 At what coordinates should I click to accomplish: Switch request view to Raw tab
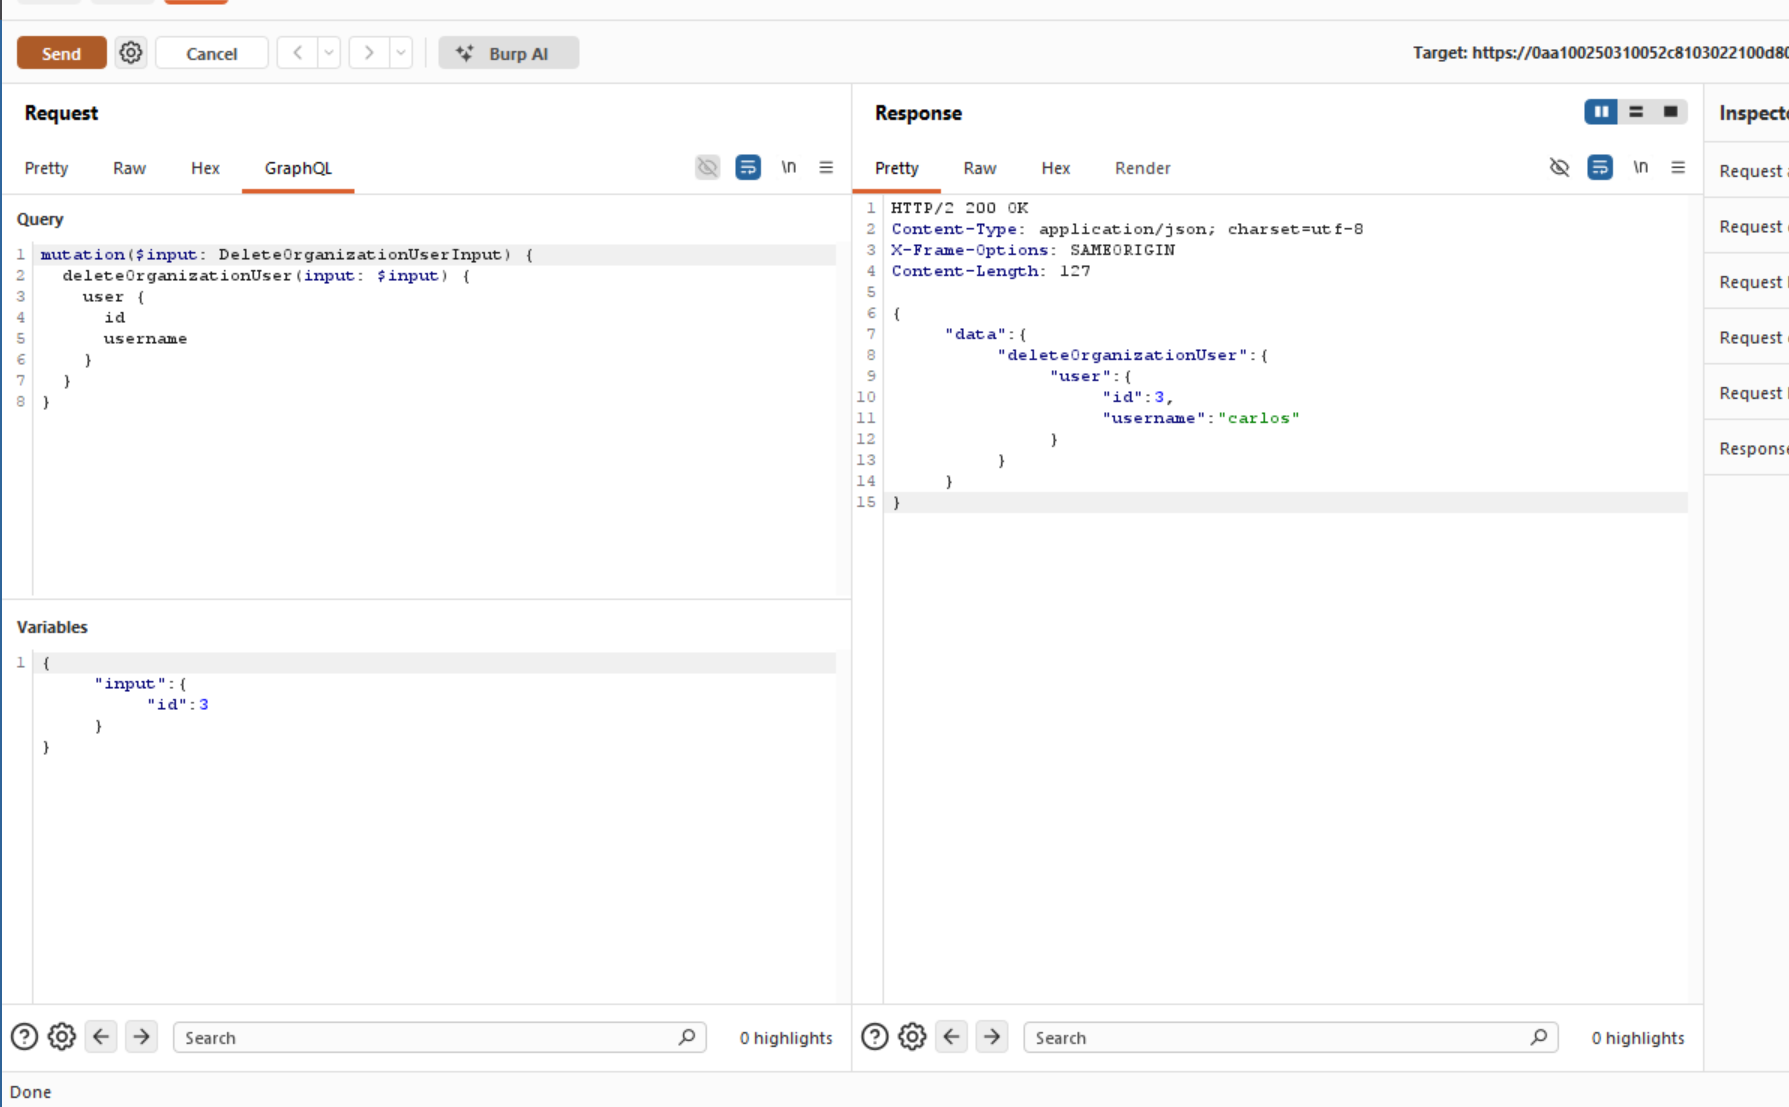pos(129,168)
